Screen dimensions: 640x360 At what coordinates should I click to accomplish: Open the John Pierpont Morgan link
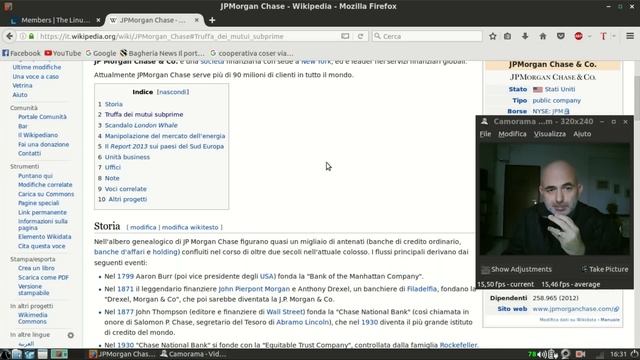254,289
